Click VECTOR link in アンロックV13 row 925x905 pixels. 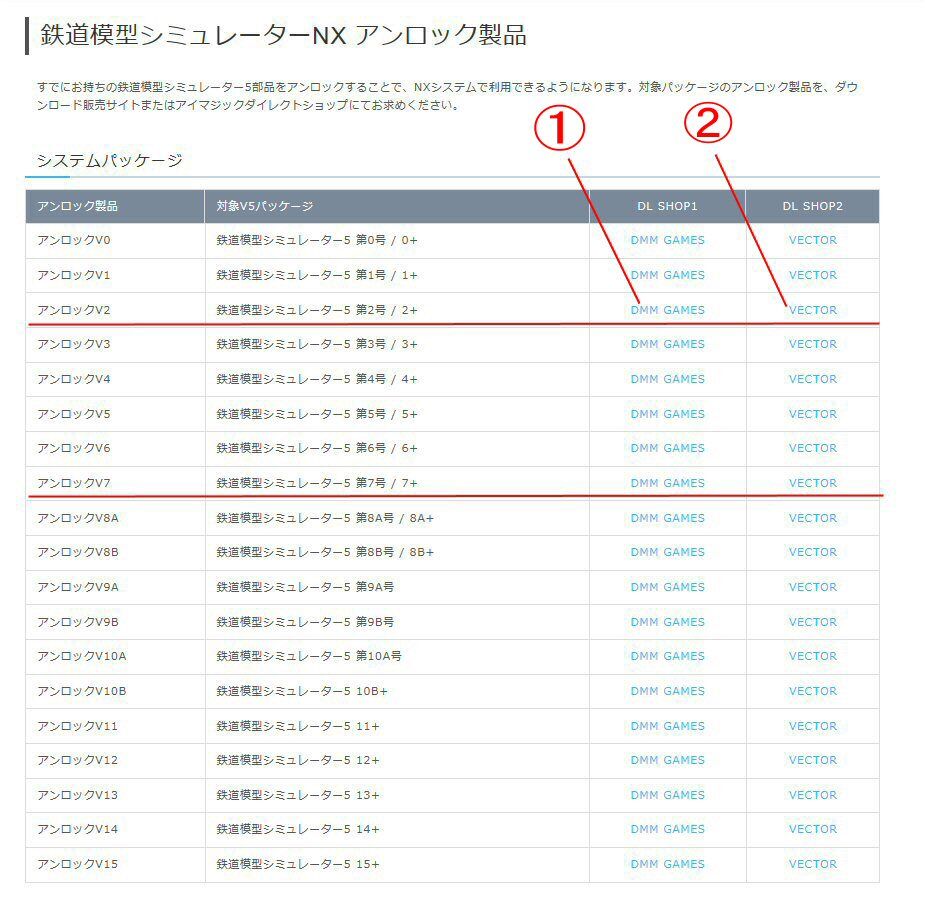pos(813,794)
